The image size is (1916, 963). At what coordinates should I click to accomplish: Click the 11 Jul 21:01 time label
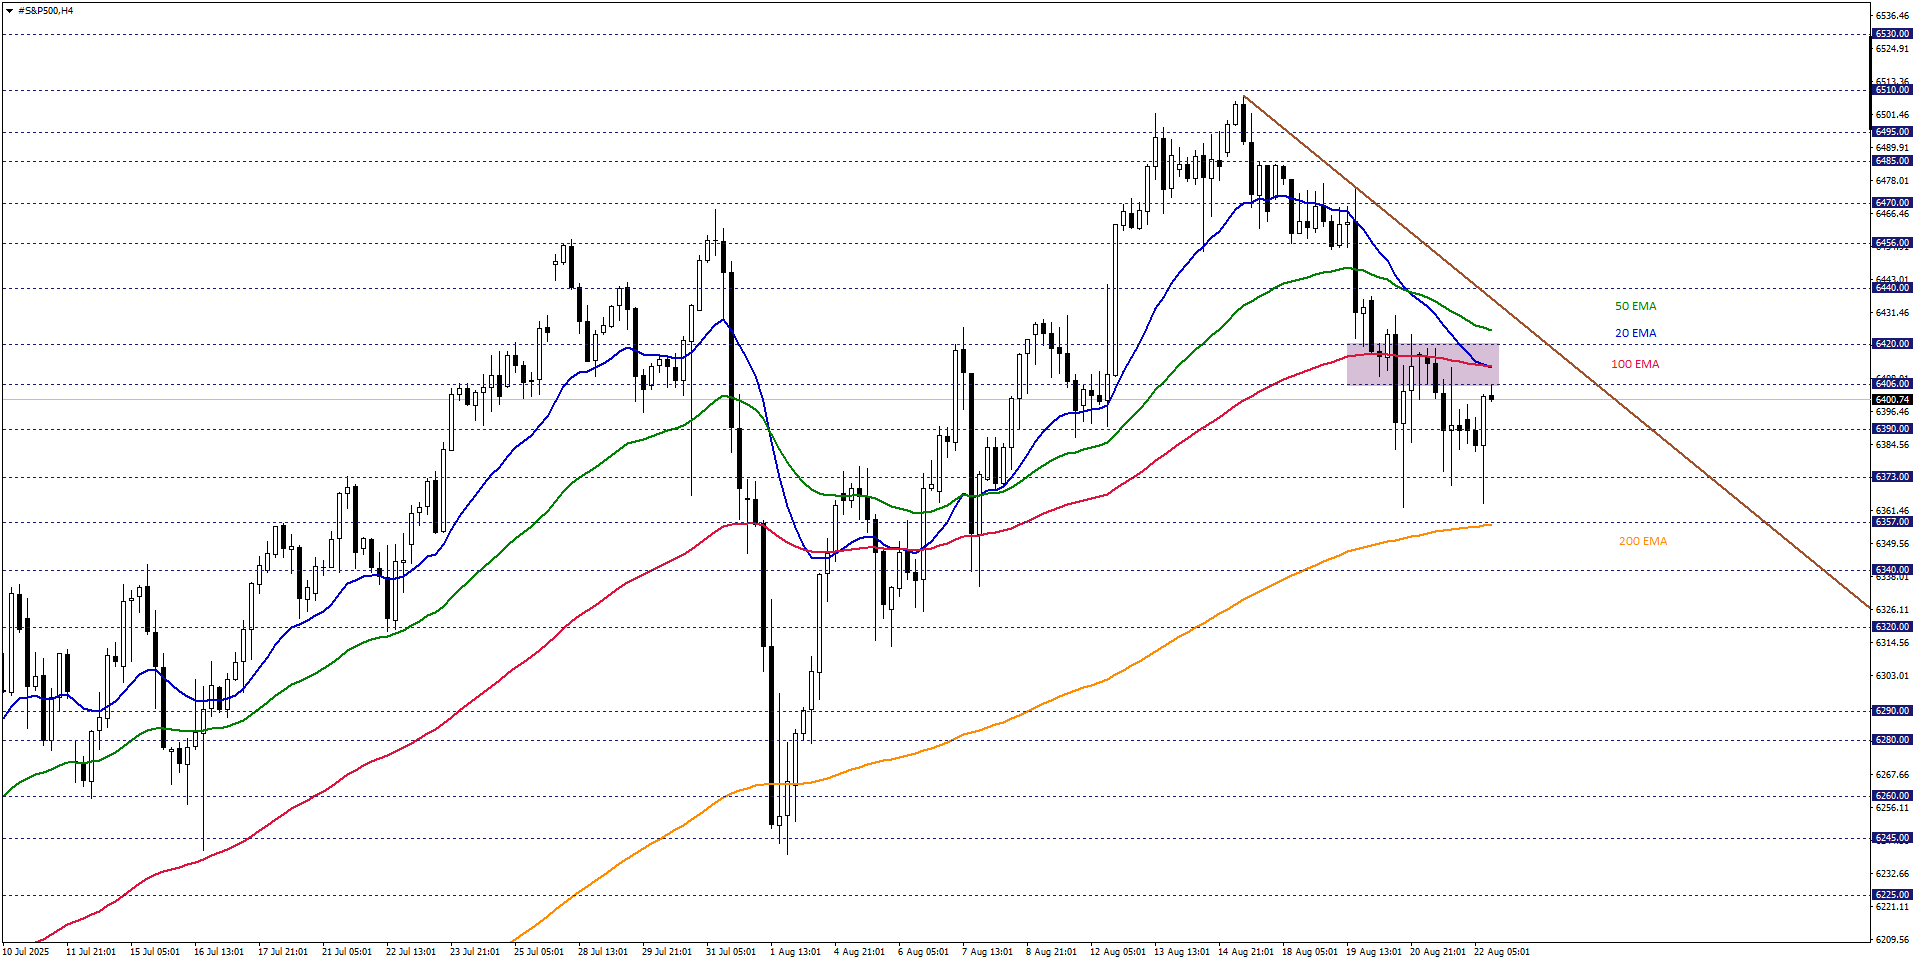pos(90,952)
